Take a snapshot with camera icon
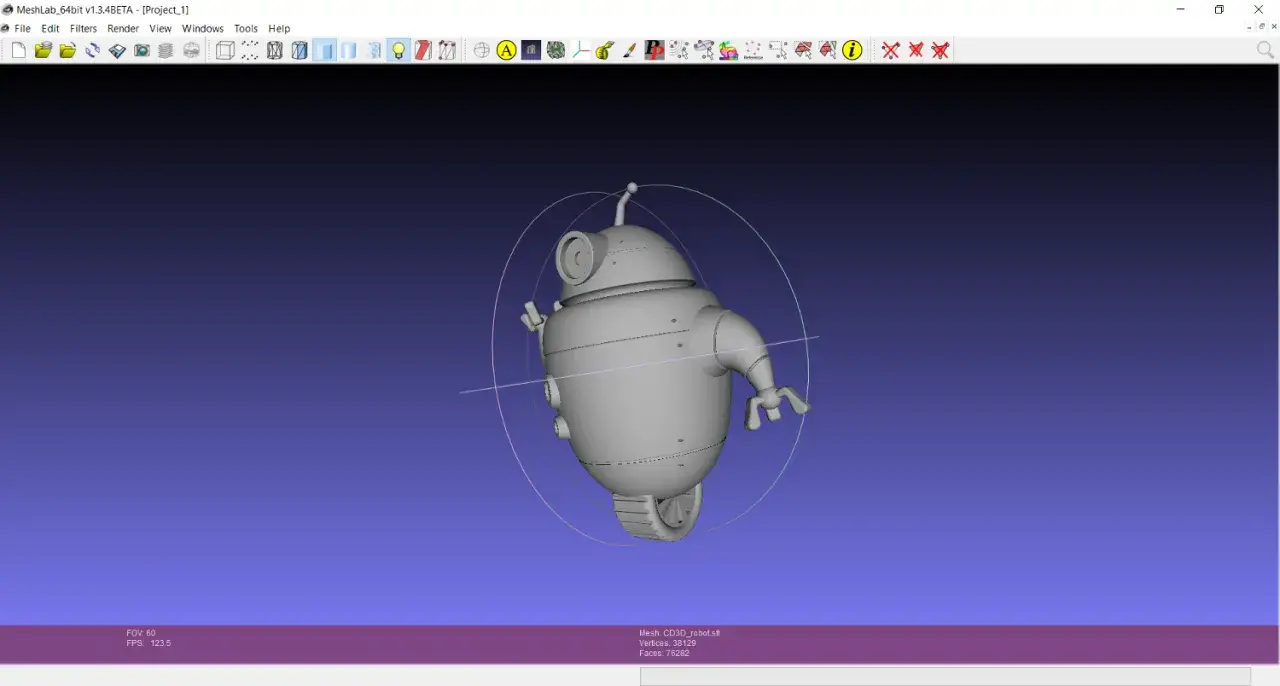 coord(142,50)
